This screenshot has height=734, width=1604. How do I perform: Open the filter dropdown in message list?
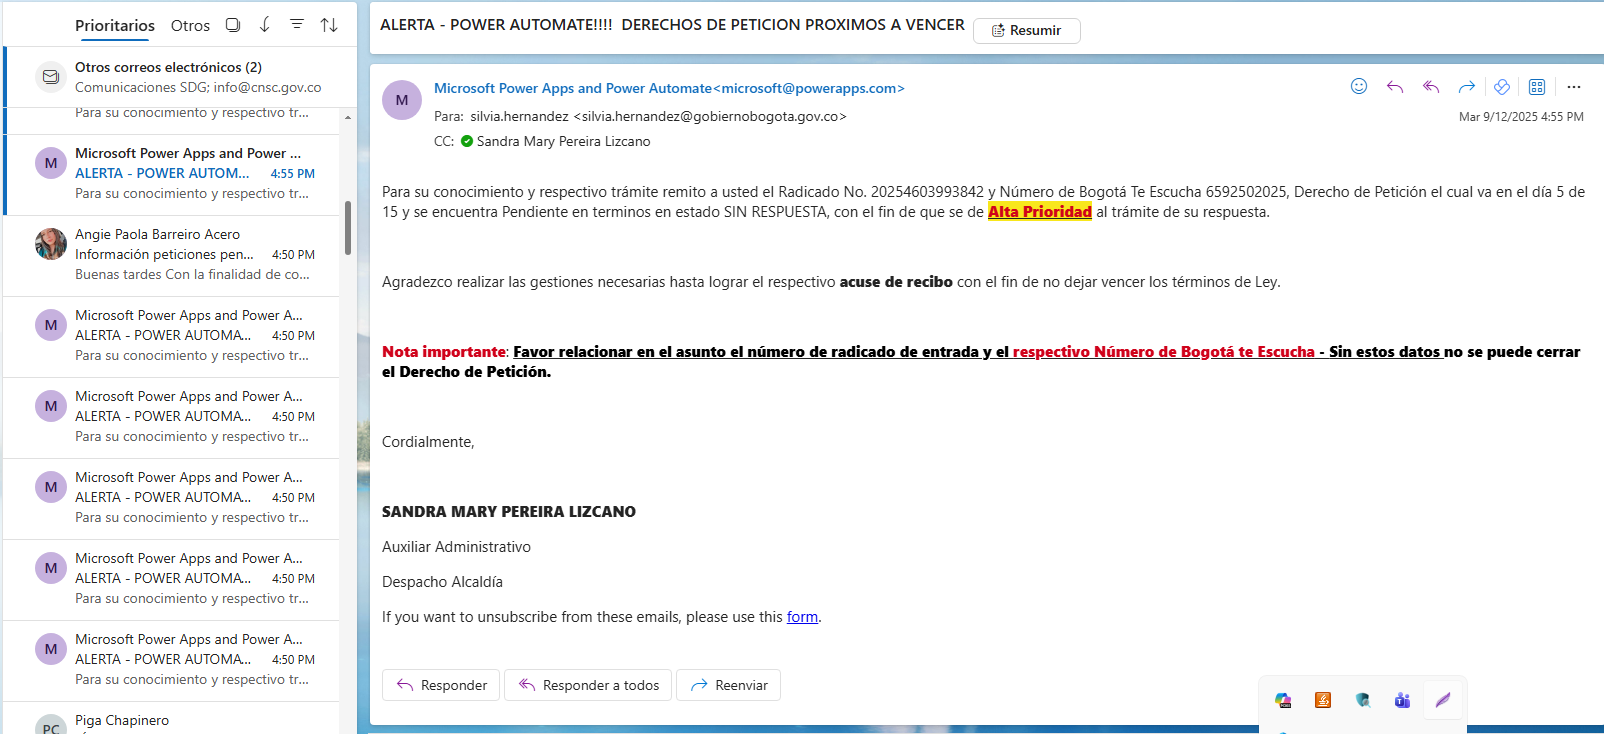(x=297, y=25)
